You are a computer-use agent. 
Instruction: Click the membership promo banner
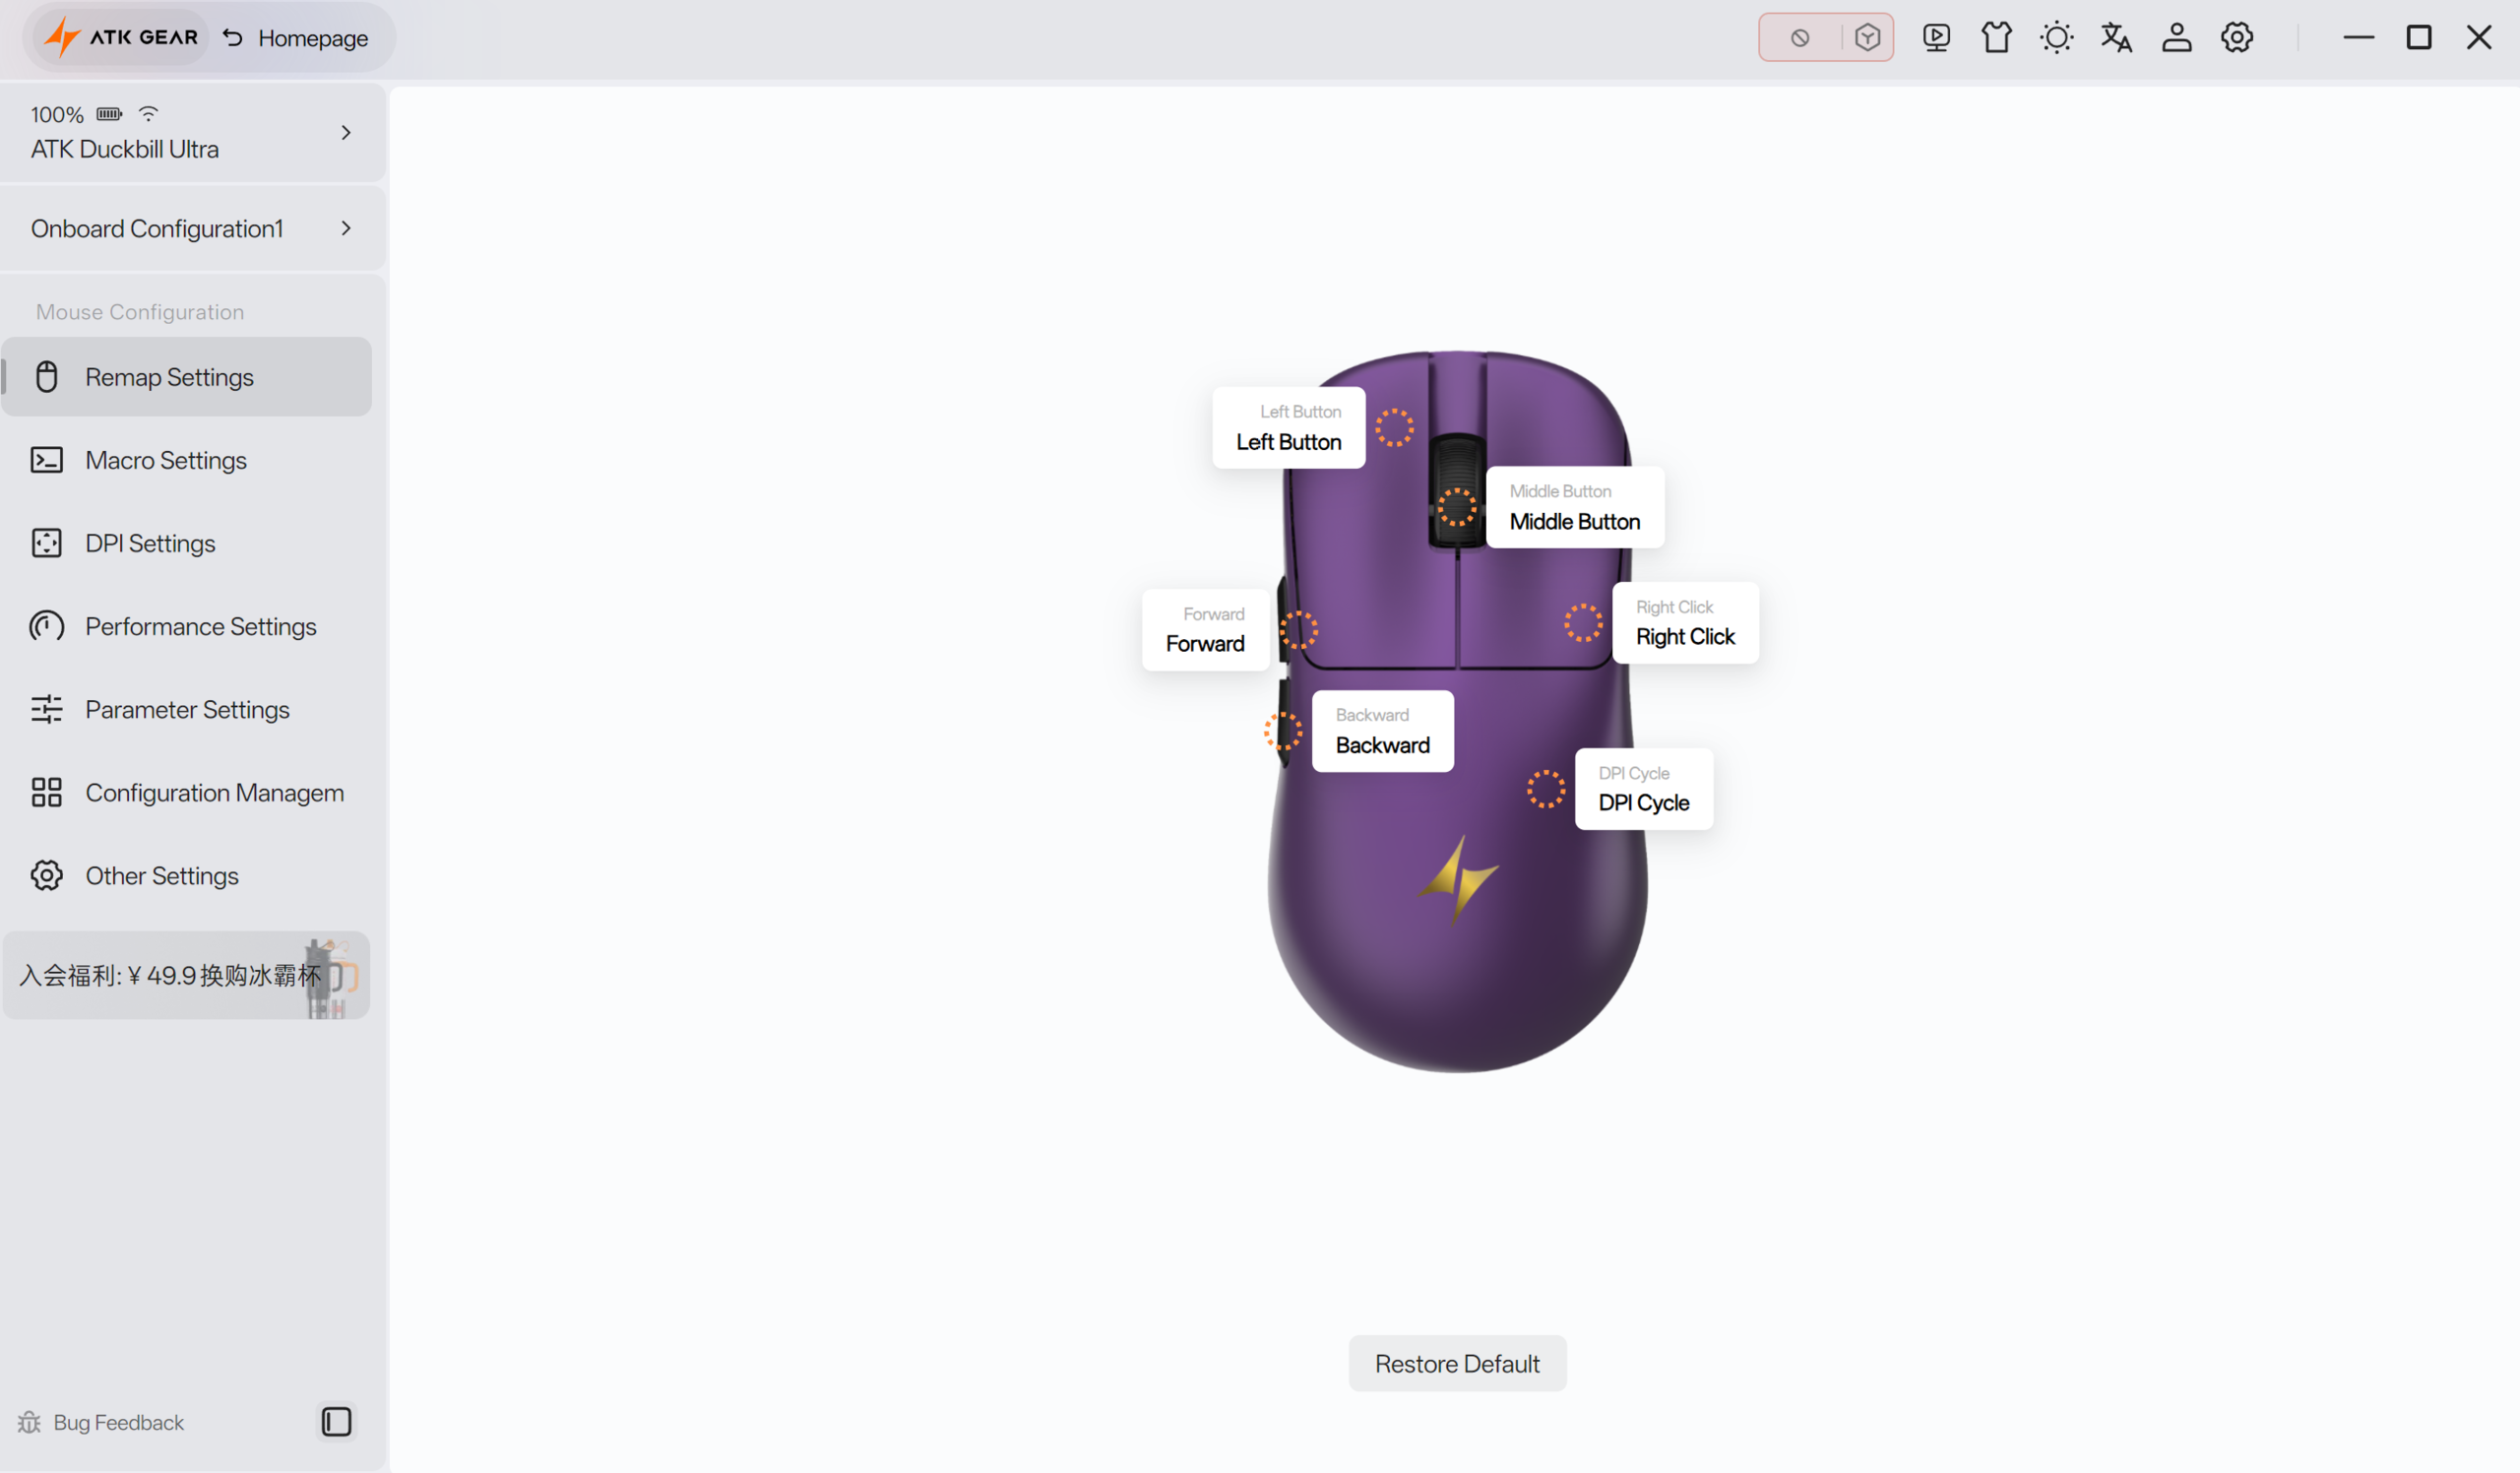[186, 975]
